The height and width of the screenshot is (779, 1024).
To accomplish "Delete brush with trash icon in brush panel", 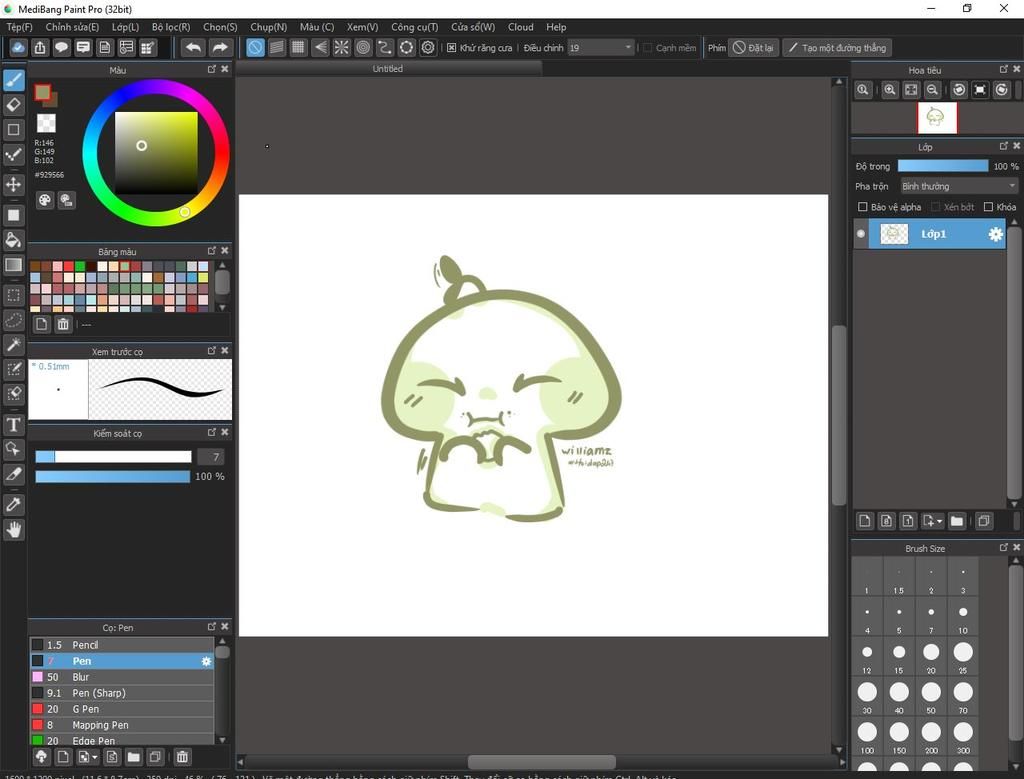I will 182,757.
